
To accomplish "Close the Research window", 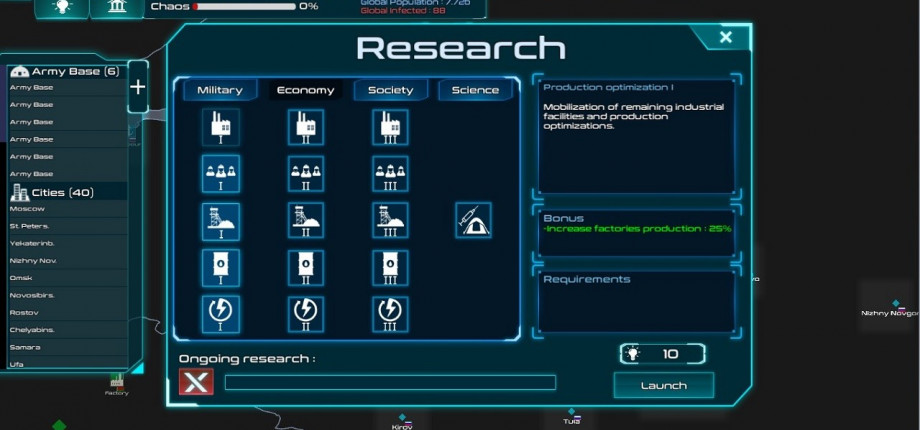I will click(x=726, y=38).
